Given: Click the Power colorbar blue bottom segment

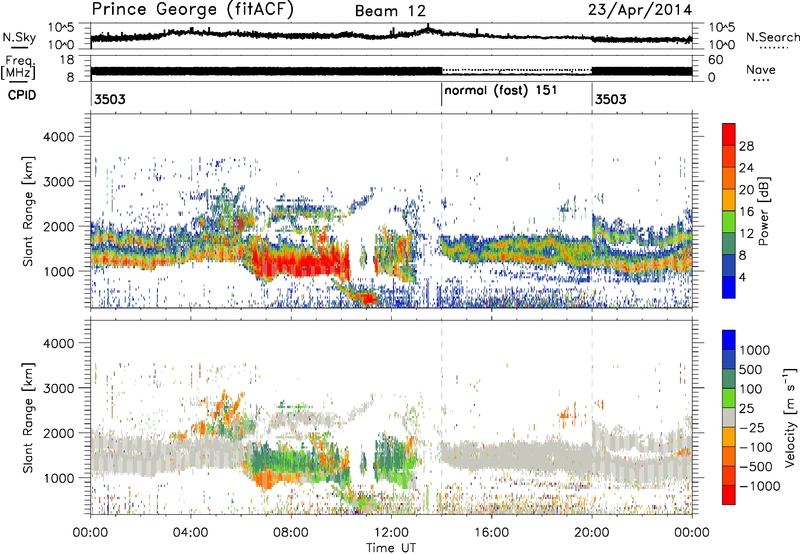Looking at the screenshot, I should pyautogui.click(x=729, y=287).
